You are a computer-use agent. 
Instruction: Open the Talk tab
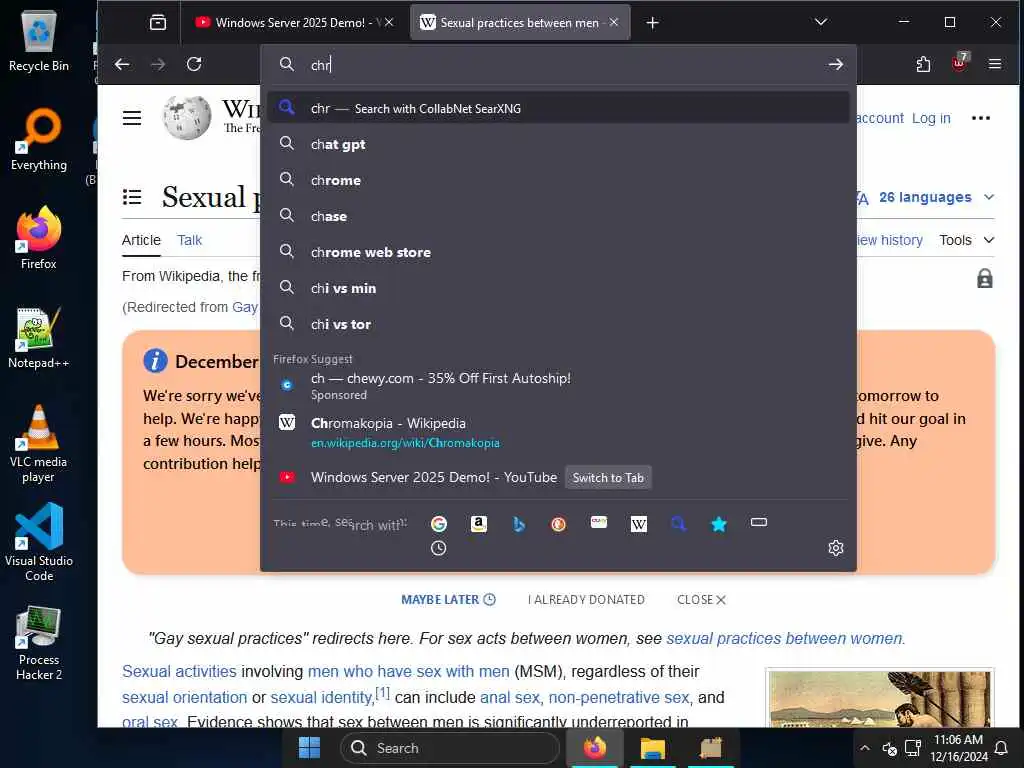pyautogui.click(x=189, y=240)
